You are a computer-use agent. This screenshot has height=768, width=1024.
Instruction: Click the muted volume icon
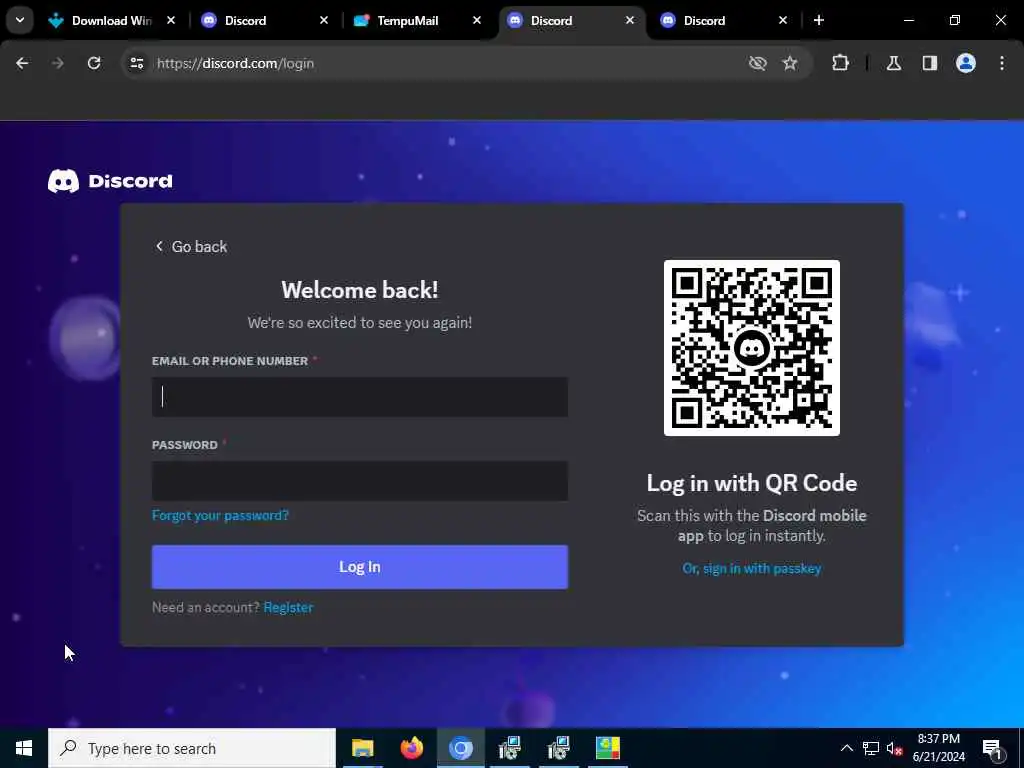point(894,748)
